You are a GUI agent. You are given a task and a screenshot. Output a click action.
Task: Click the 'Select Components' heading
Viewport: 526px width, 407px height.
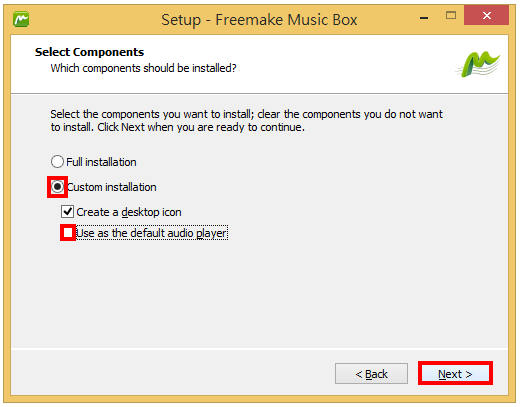pyautogui.click(x=90, y=52)
